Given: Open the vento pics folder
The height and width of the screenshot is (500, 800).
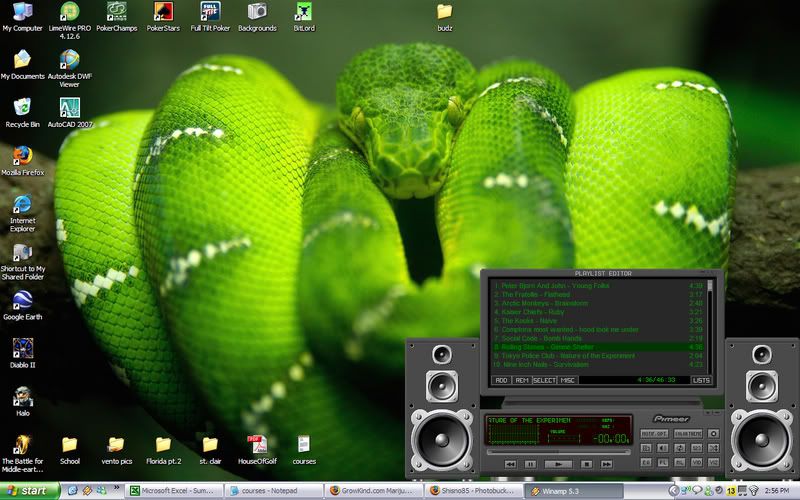Looking at the screenshot, I should pos(116,450).
